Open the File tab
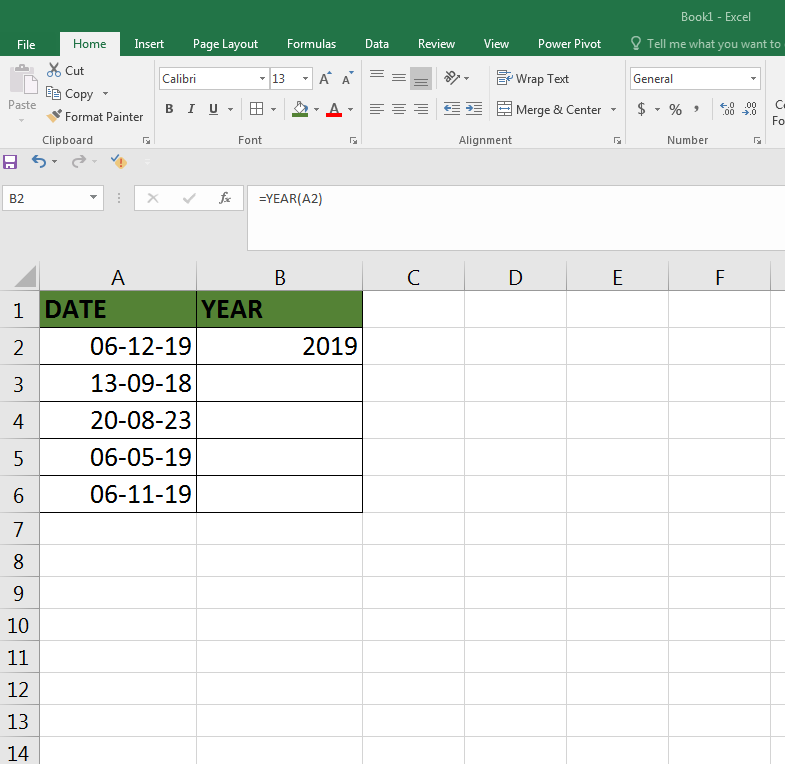Image resolution: width=785 pixels, height=764 pixels. point(26,45)
